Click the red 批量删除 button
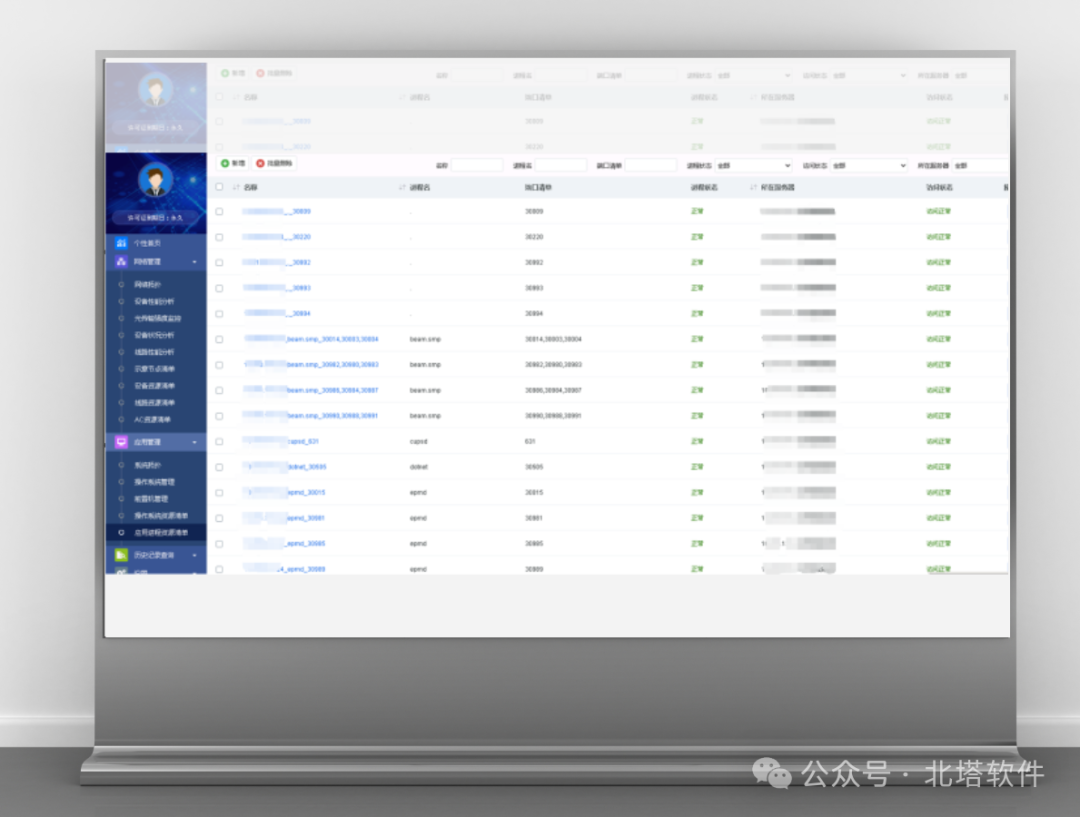This screenshot has width=1080, height=817. [274, 163]
